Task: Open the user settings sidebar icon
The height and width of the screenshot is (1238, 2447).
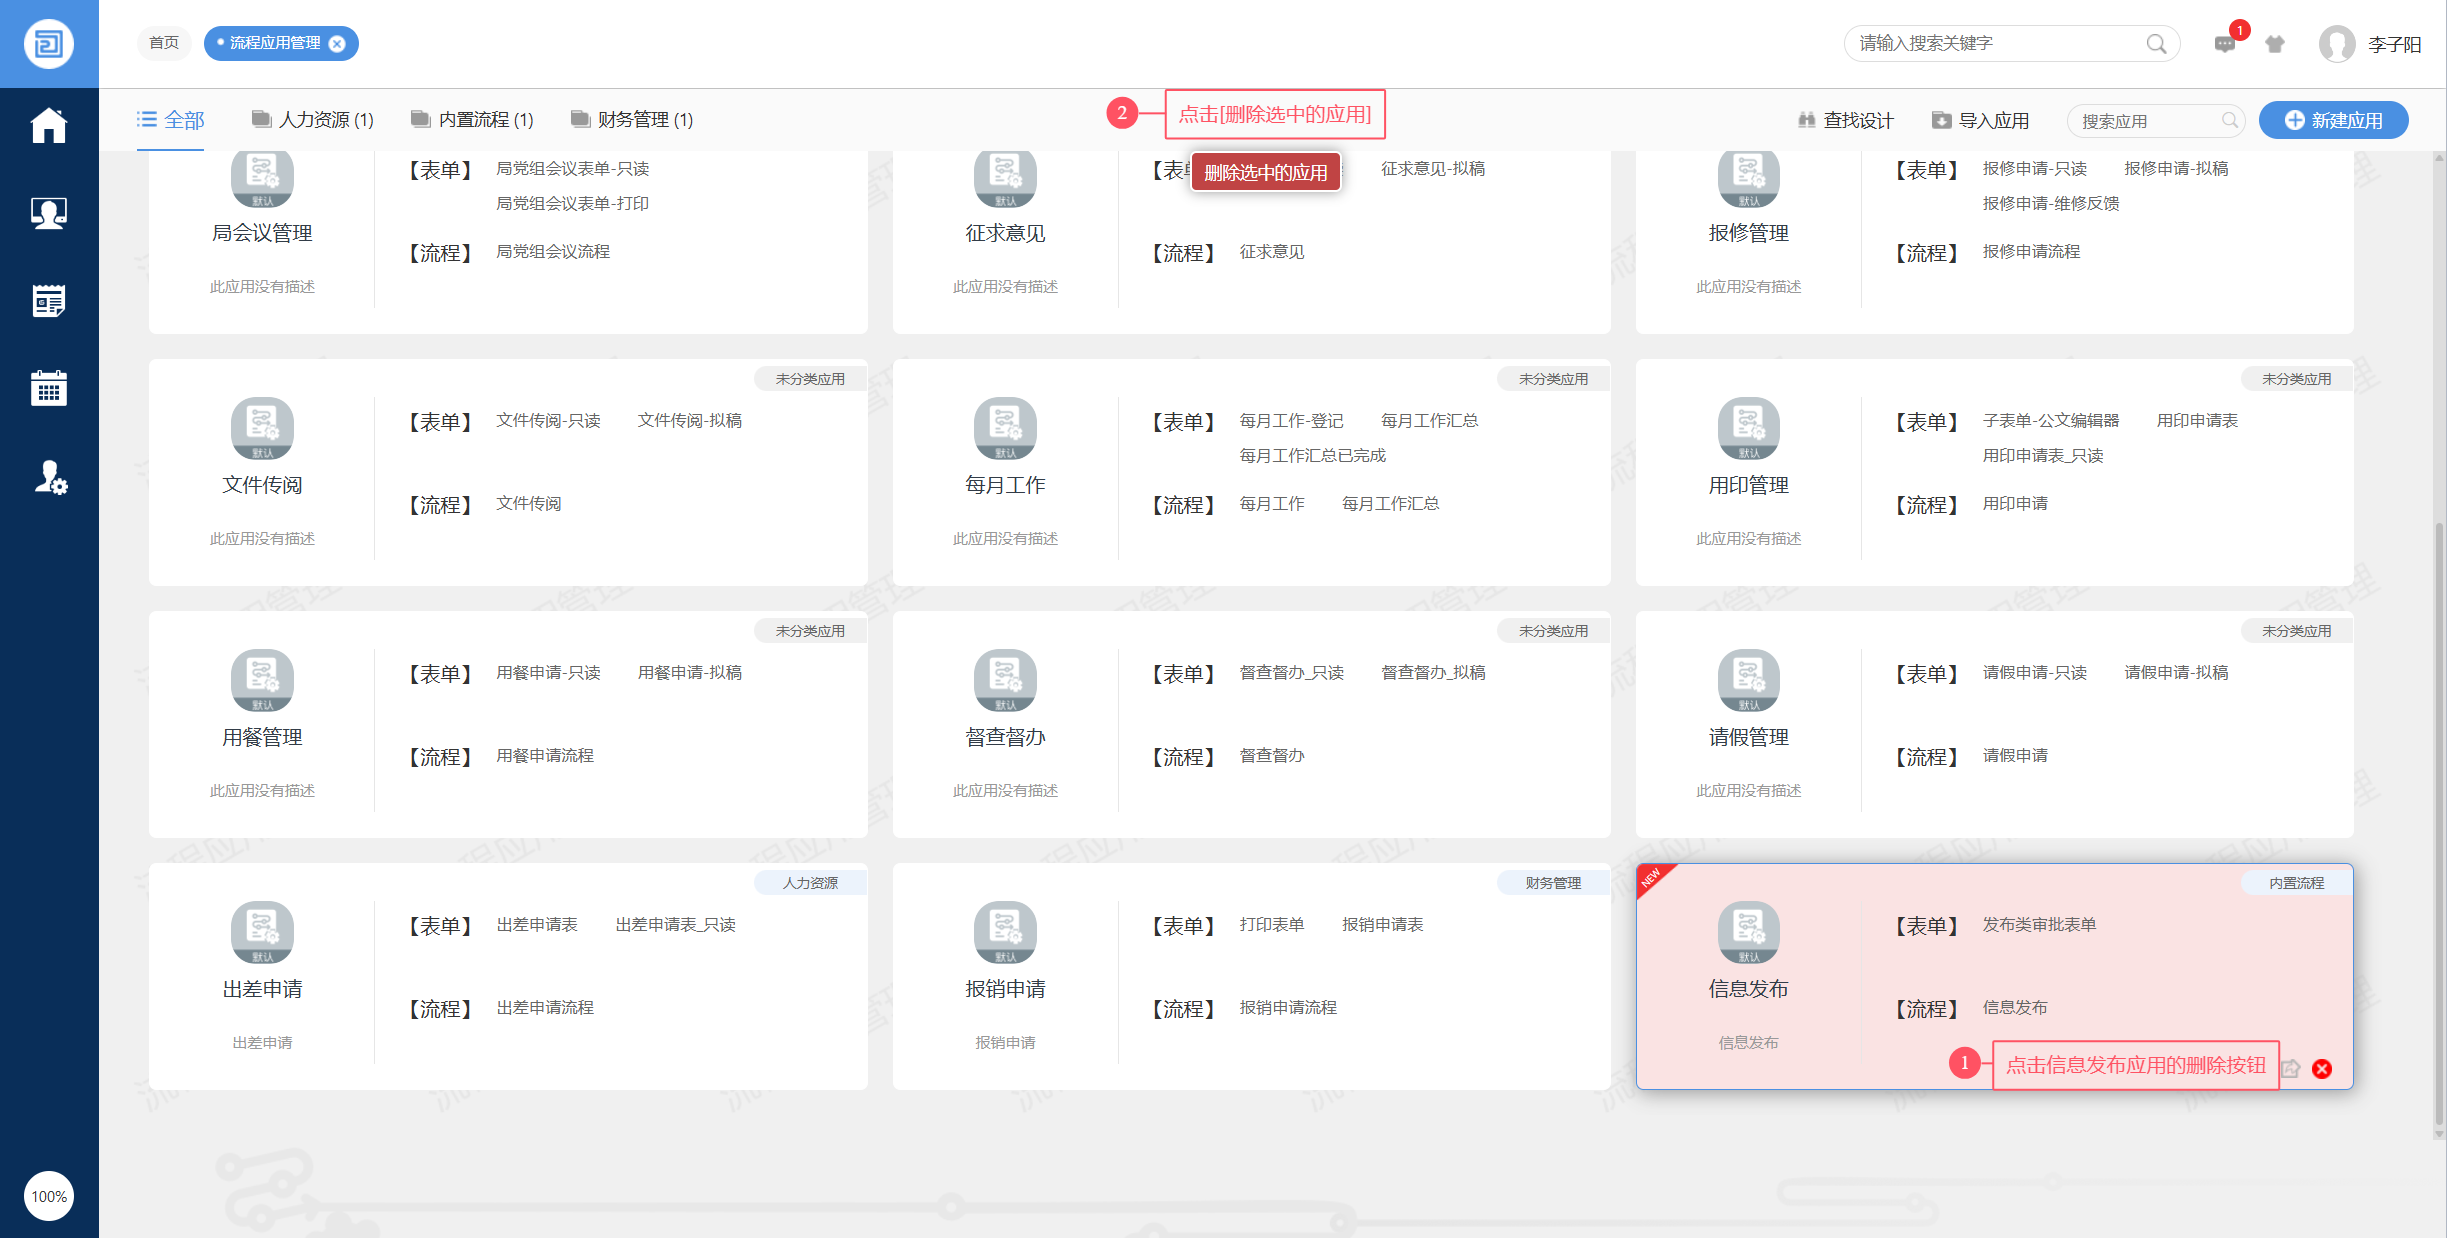Action: [48, 478]
